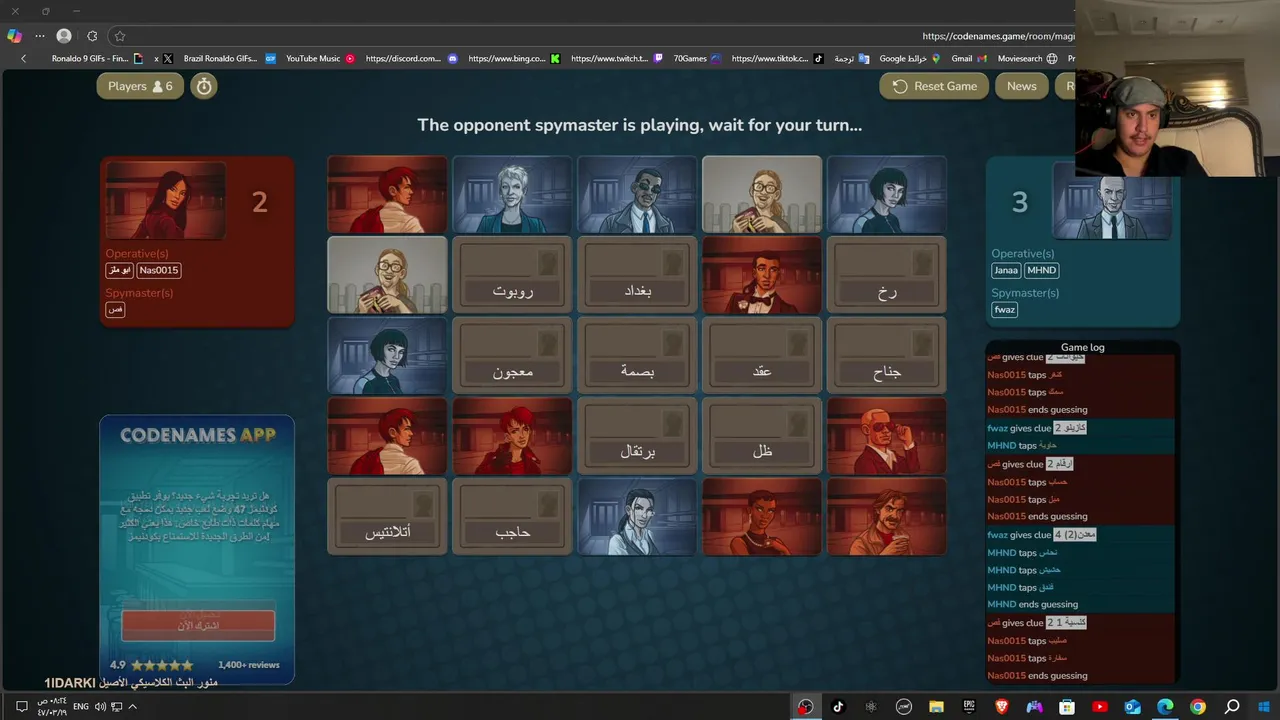This screenshot has width=1280, height=720.
Task: Open the Gmail bookmark
Action: coord(970,59)
